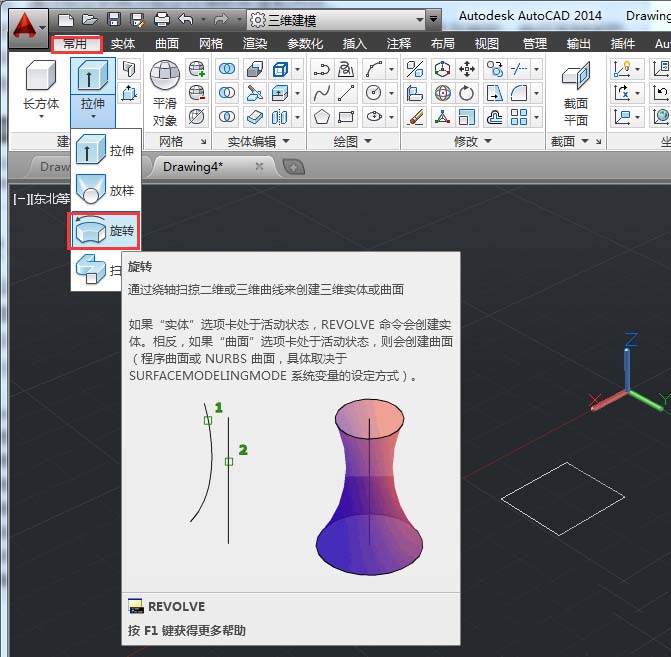Select the Move tool with four arrows

[466, 69]
